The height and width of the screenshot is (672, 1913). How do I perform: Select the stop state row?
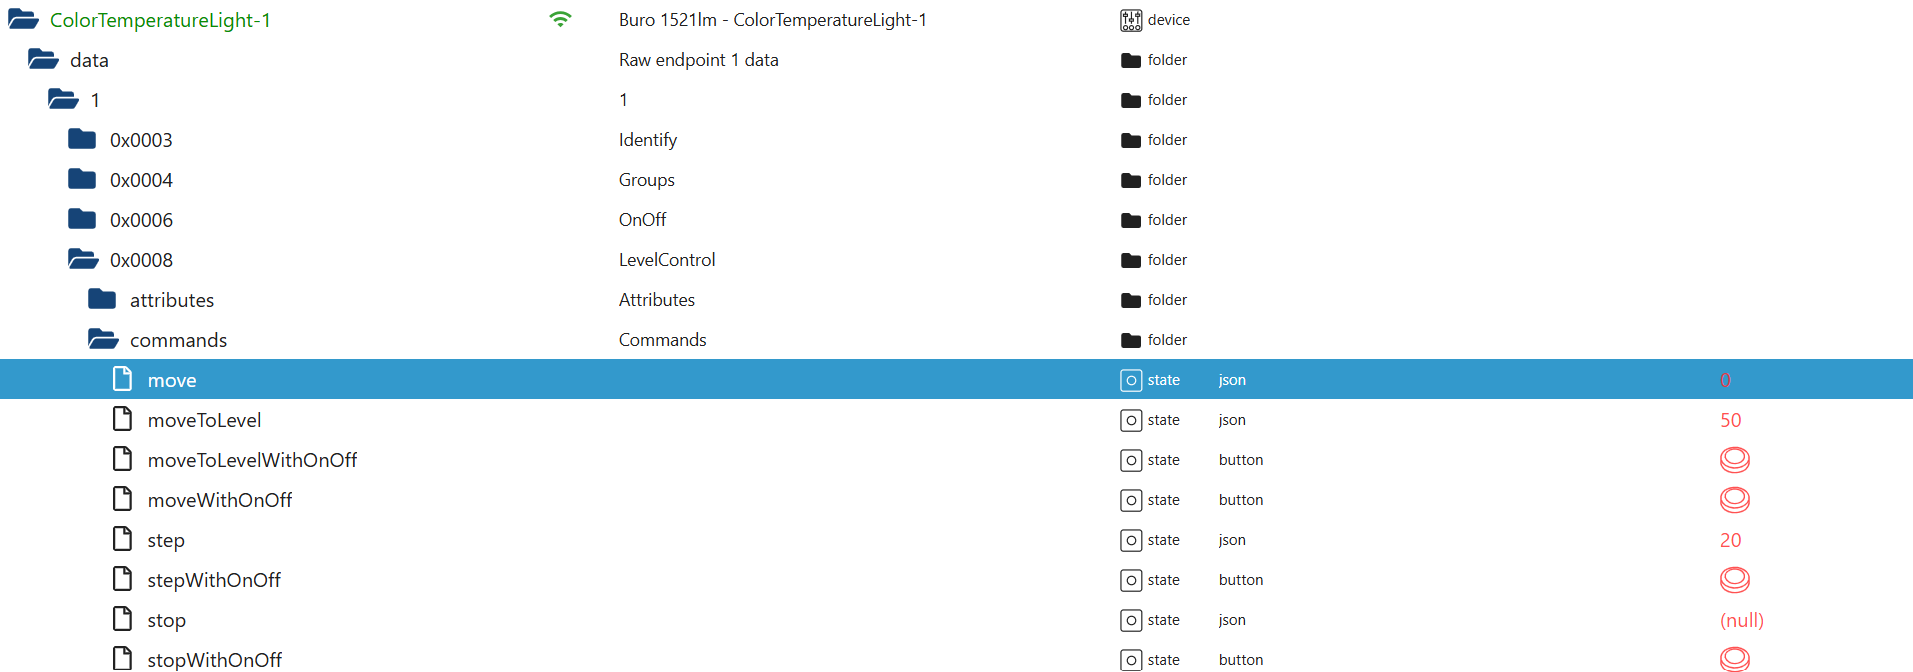pyautogui.click(x=166, y=620)
